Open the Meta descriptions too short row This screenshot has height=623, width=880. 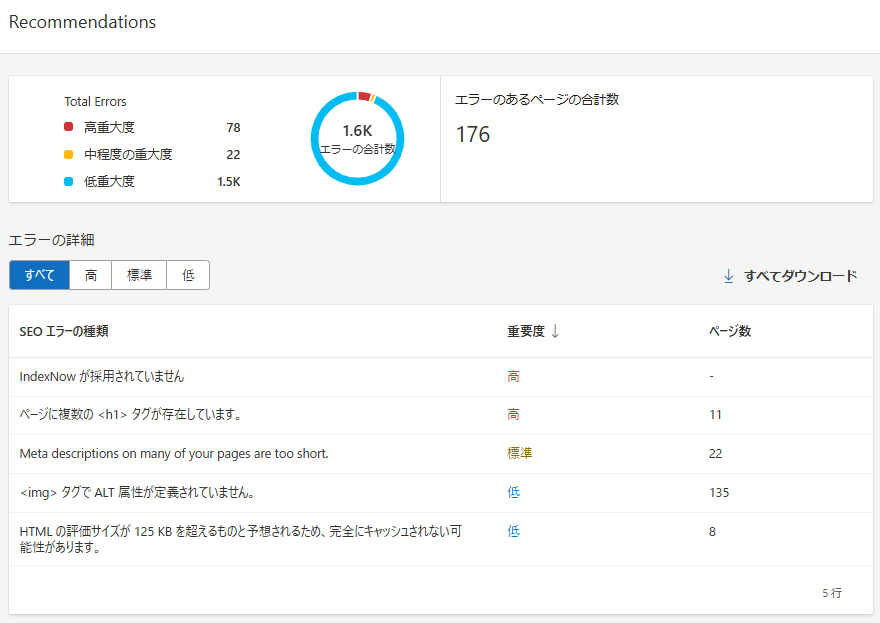[x=174, y=453]
